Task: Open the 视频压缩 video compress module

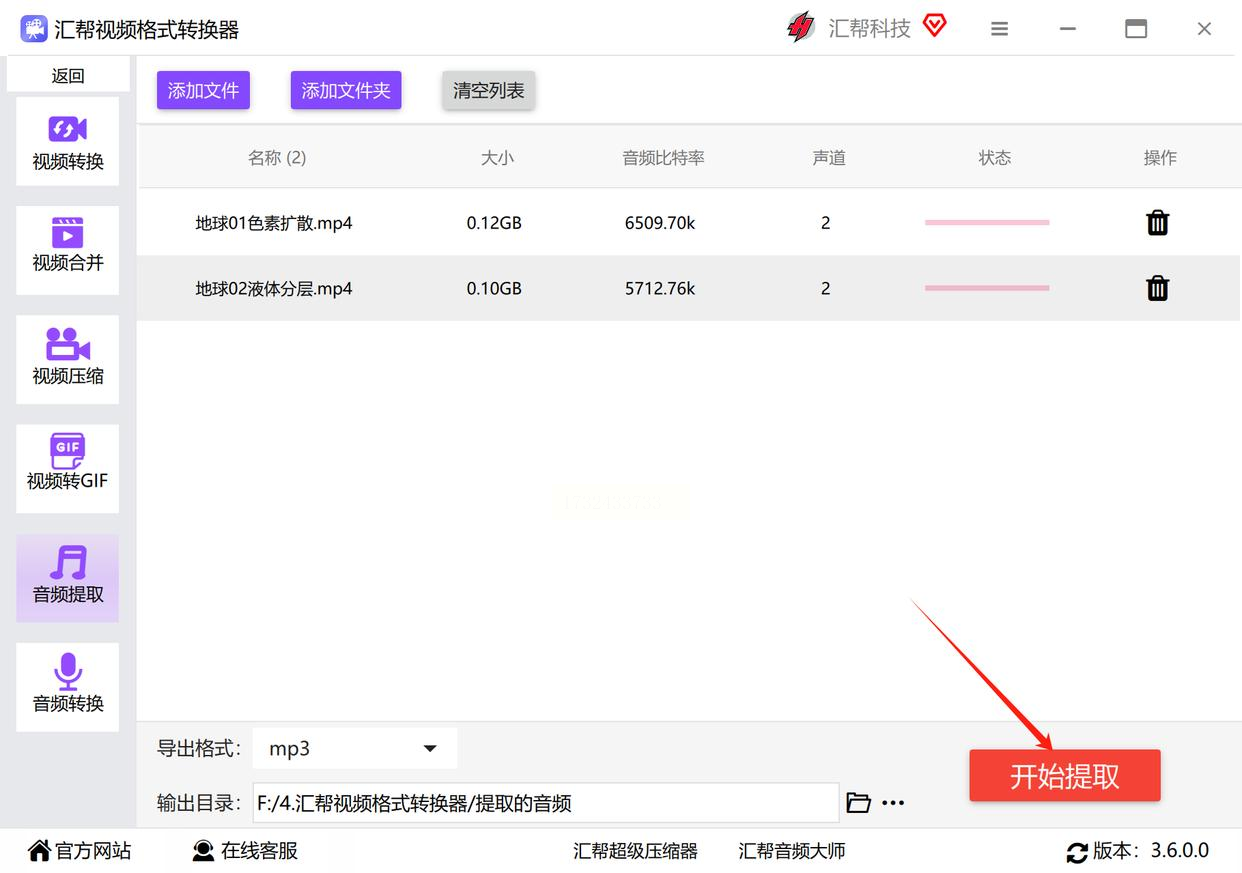Action: [x=68, y=359]
